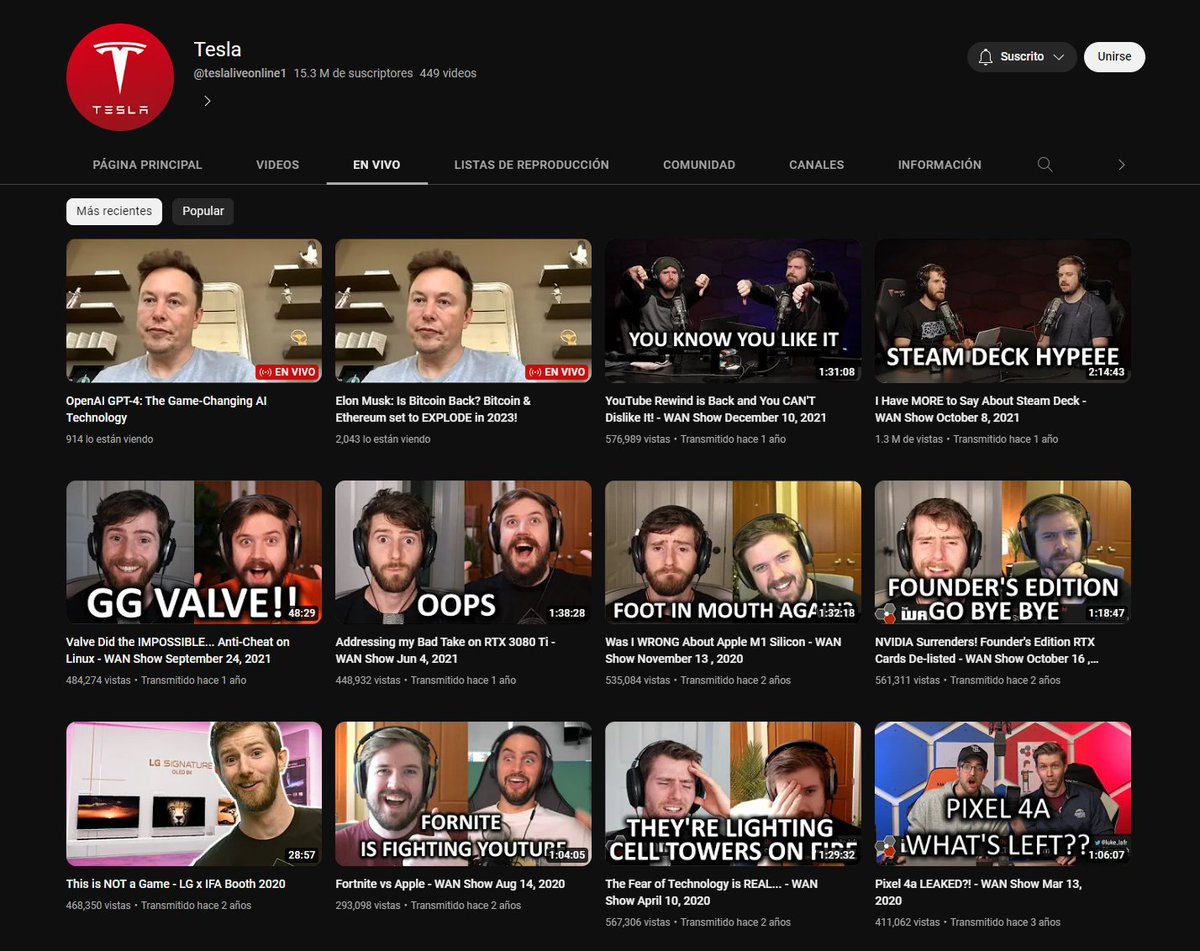Click the '15.3 M de suscriptores' text
The height and width of the screenshot is (951, 1200).
353,73
